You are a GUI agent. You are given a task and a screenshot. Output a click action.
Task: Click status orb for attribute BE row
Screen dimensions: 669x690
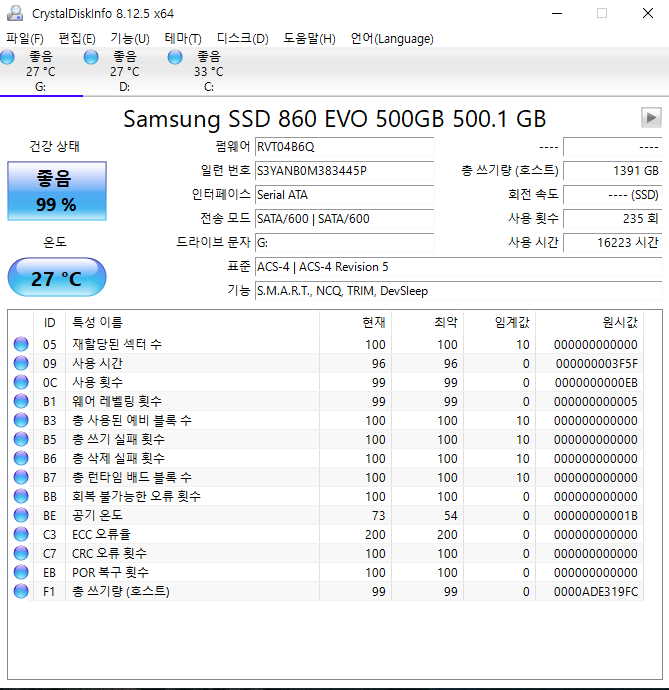pyautogui.click(x=21, y=515)
